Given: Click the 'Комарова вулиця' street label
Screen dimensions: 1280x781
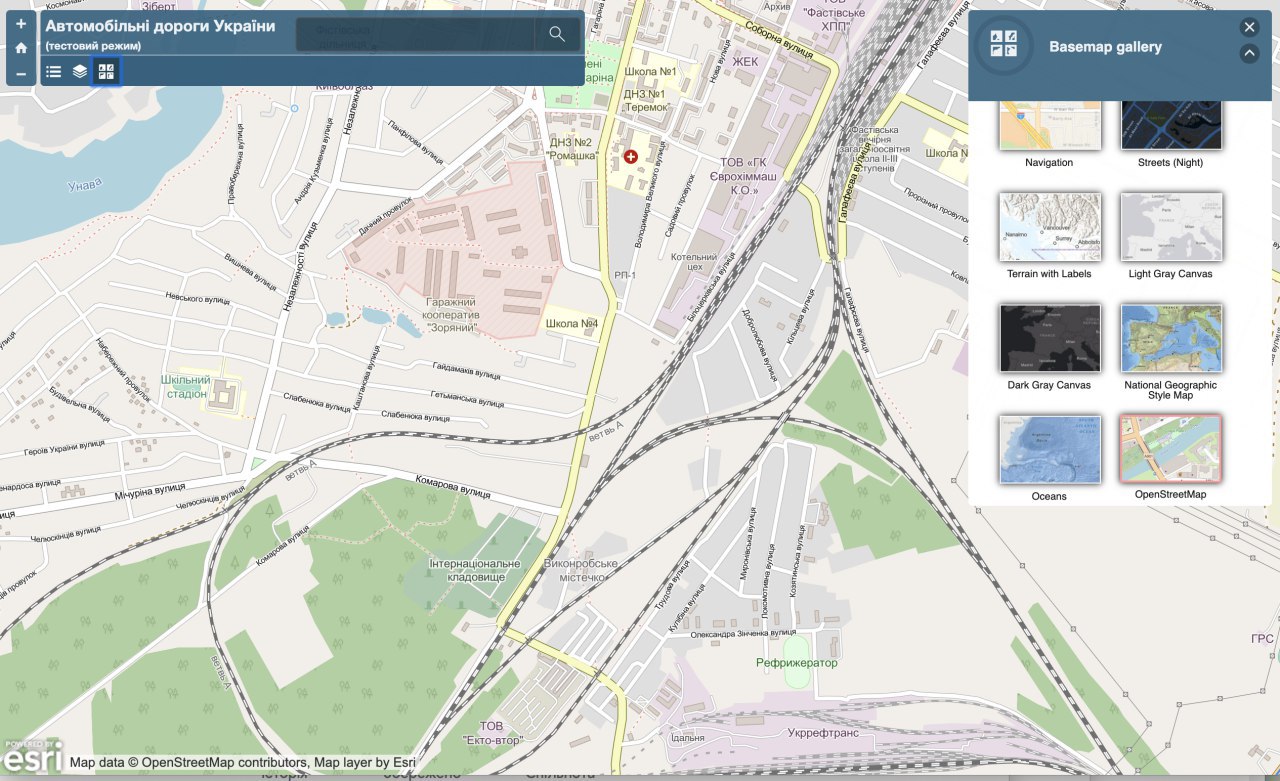Looking at the screenshot, I should tap(452, 486).
